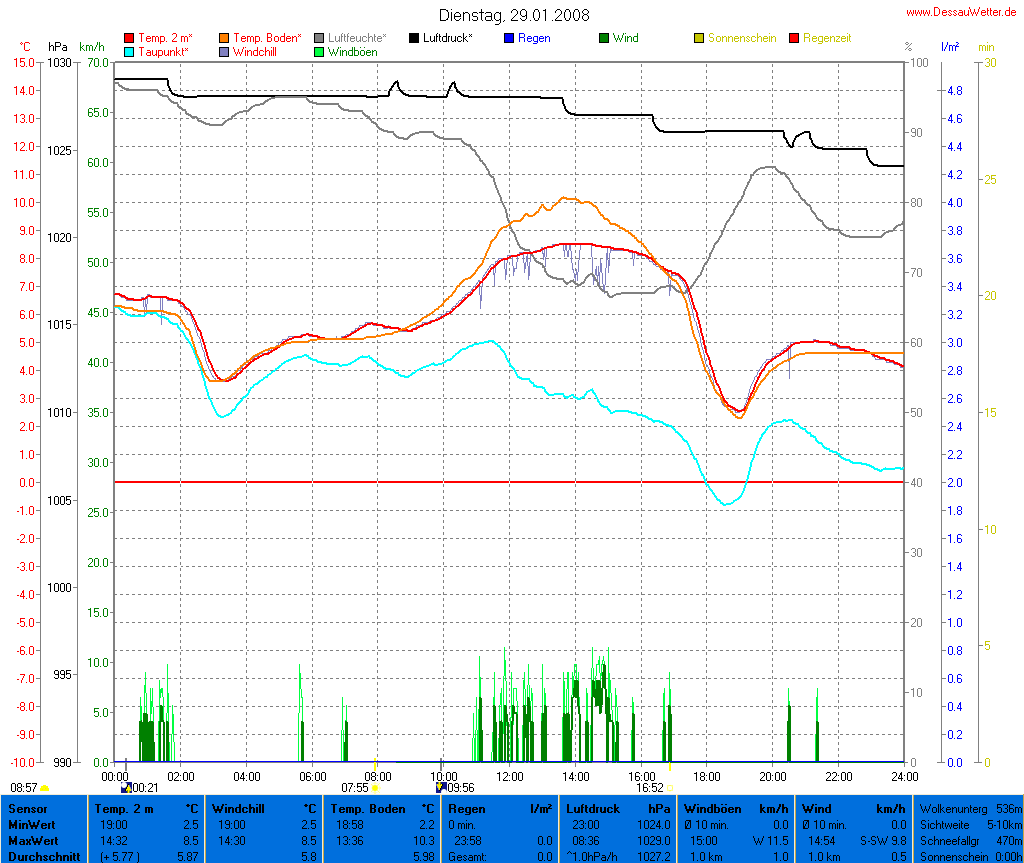Click the light green Windböen legend square
Screen dimensions: 1024x863
click(x=319, y=51)
